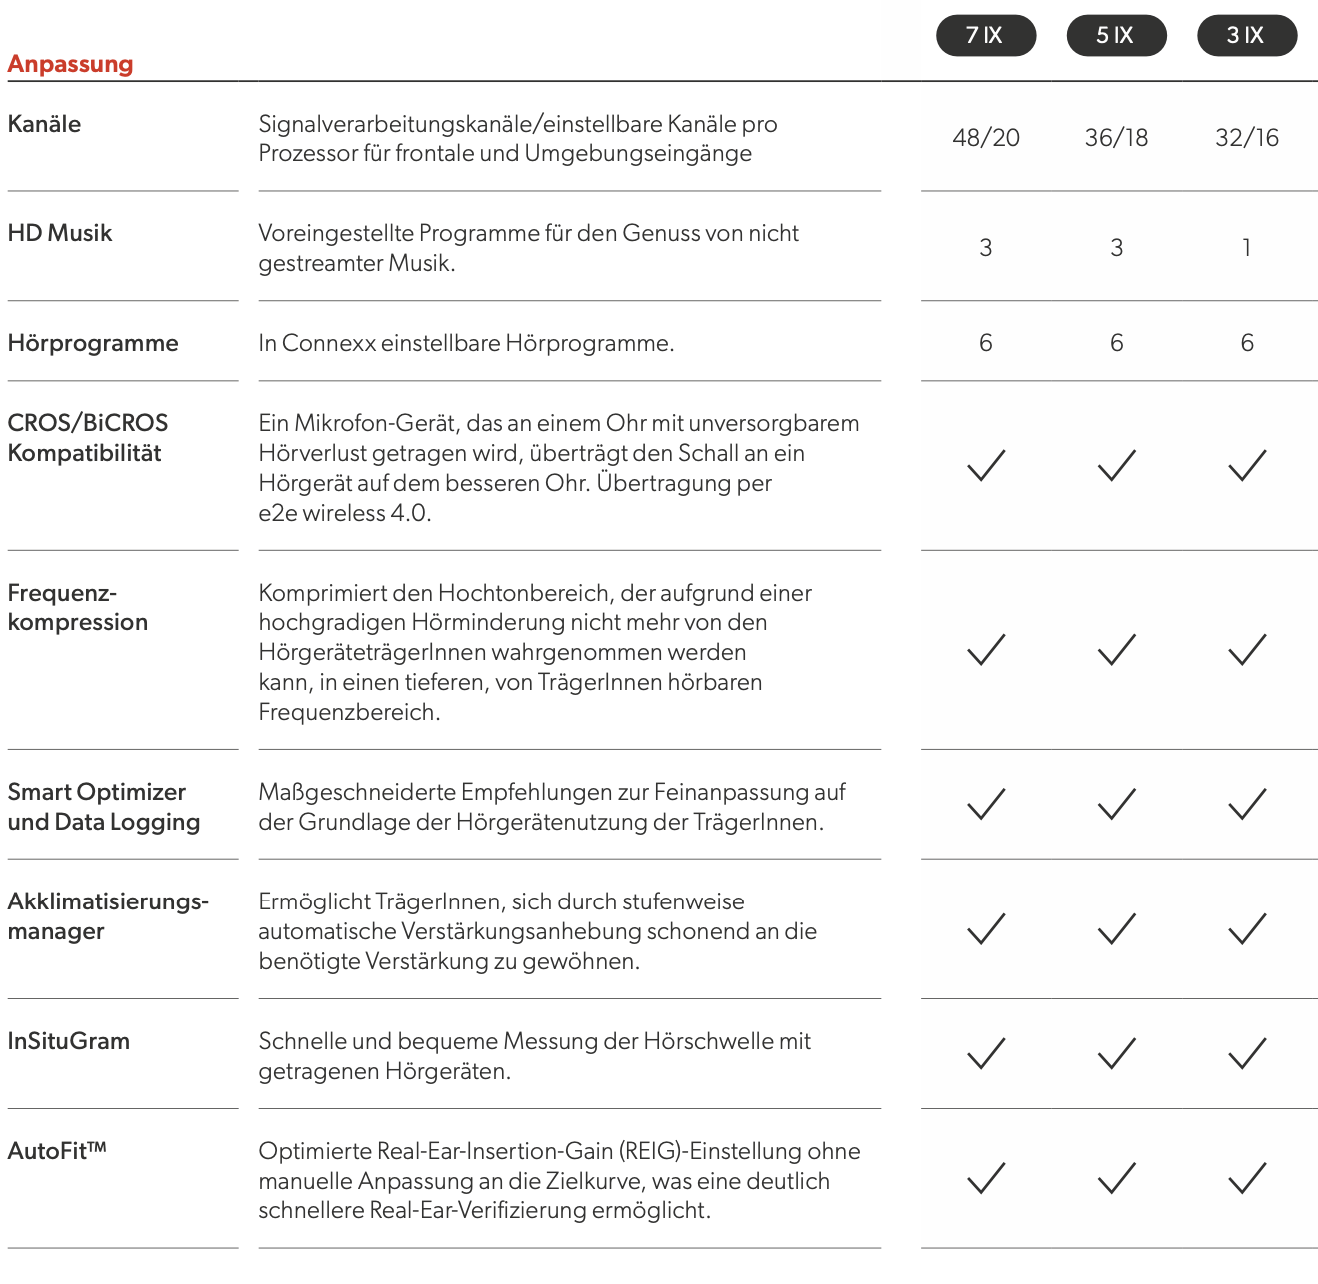Viewport: 1318px width, 1284px height.
Task: Click AutoFit checkmark under 7 IX
Action: click(x=986, y=1178)
